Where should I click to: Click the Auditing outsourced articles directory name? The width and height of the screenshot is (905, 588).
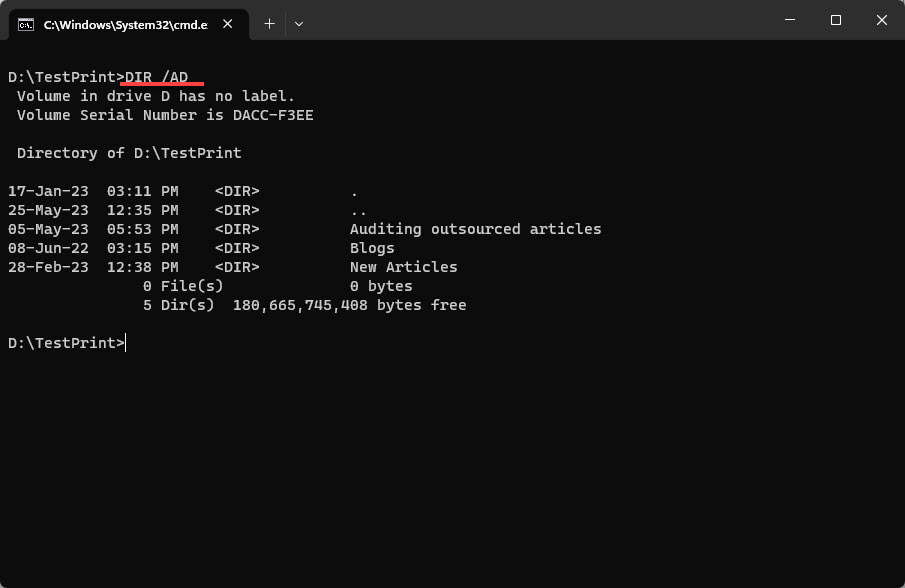pyautogui.click(x=475, y=229)
